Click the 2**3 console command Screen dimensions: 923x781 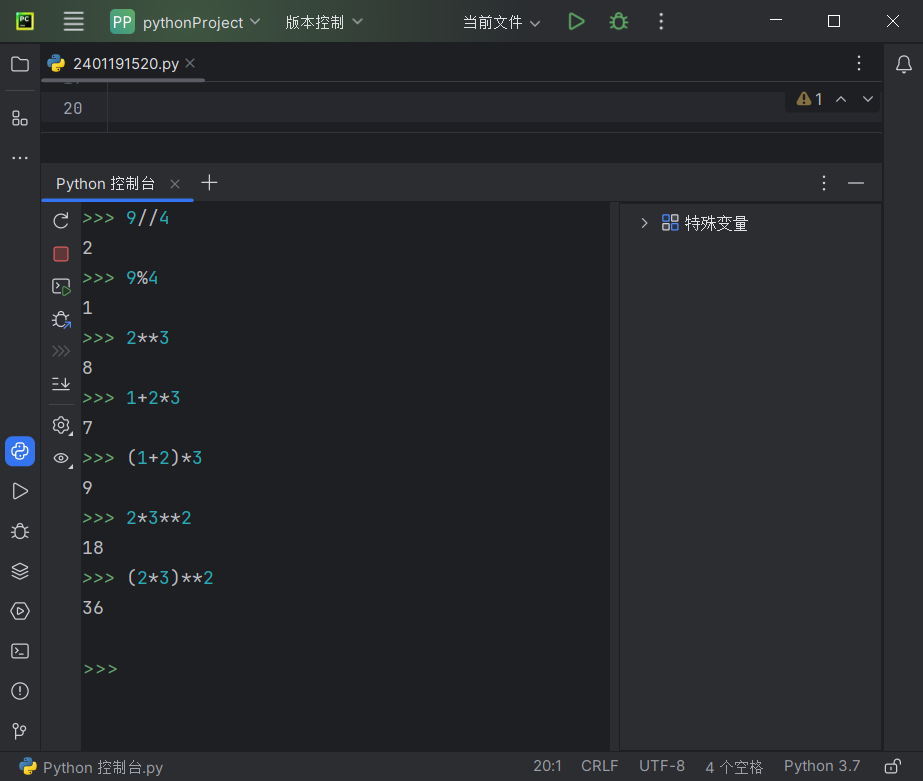[x=148, y=338]
